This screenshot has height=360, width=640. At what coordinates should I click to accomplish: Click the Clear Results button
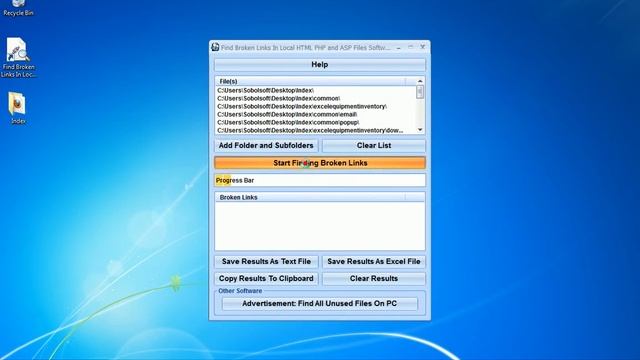[374, 279]
